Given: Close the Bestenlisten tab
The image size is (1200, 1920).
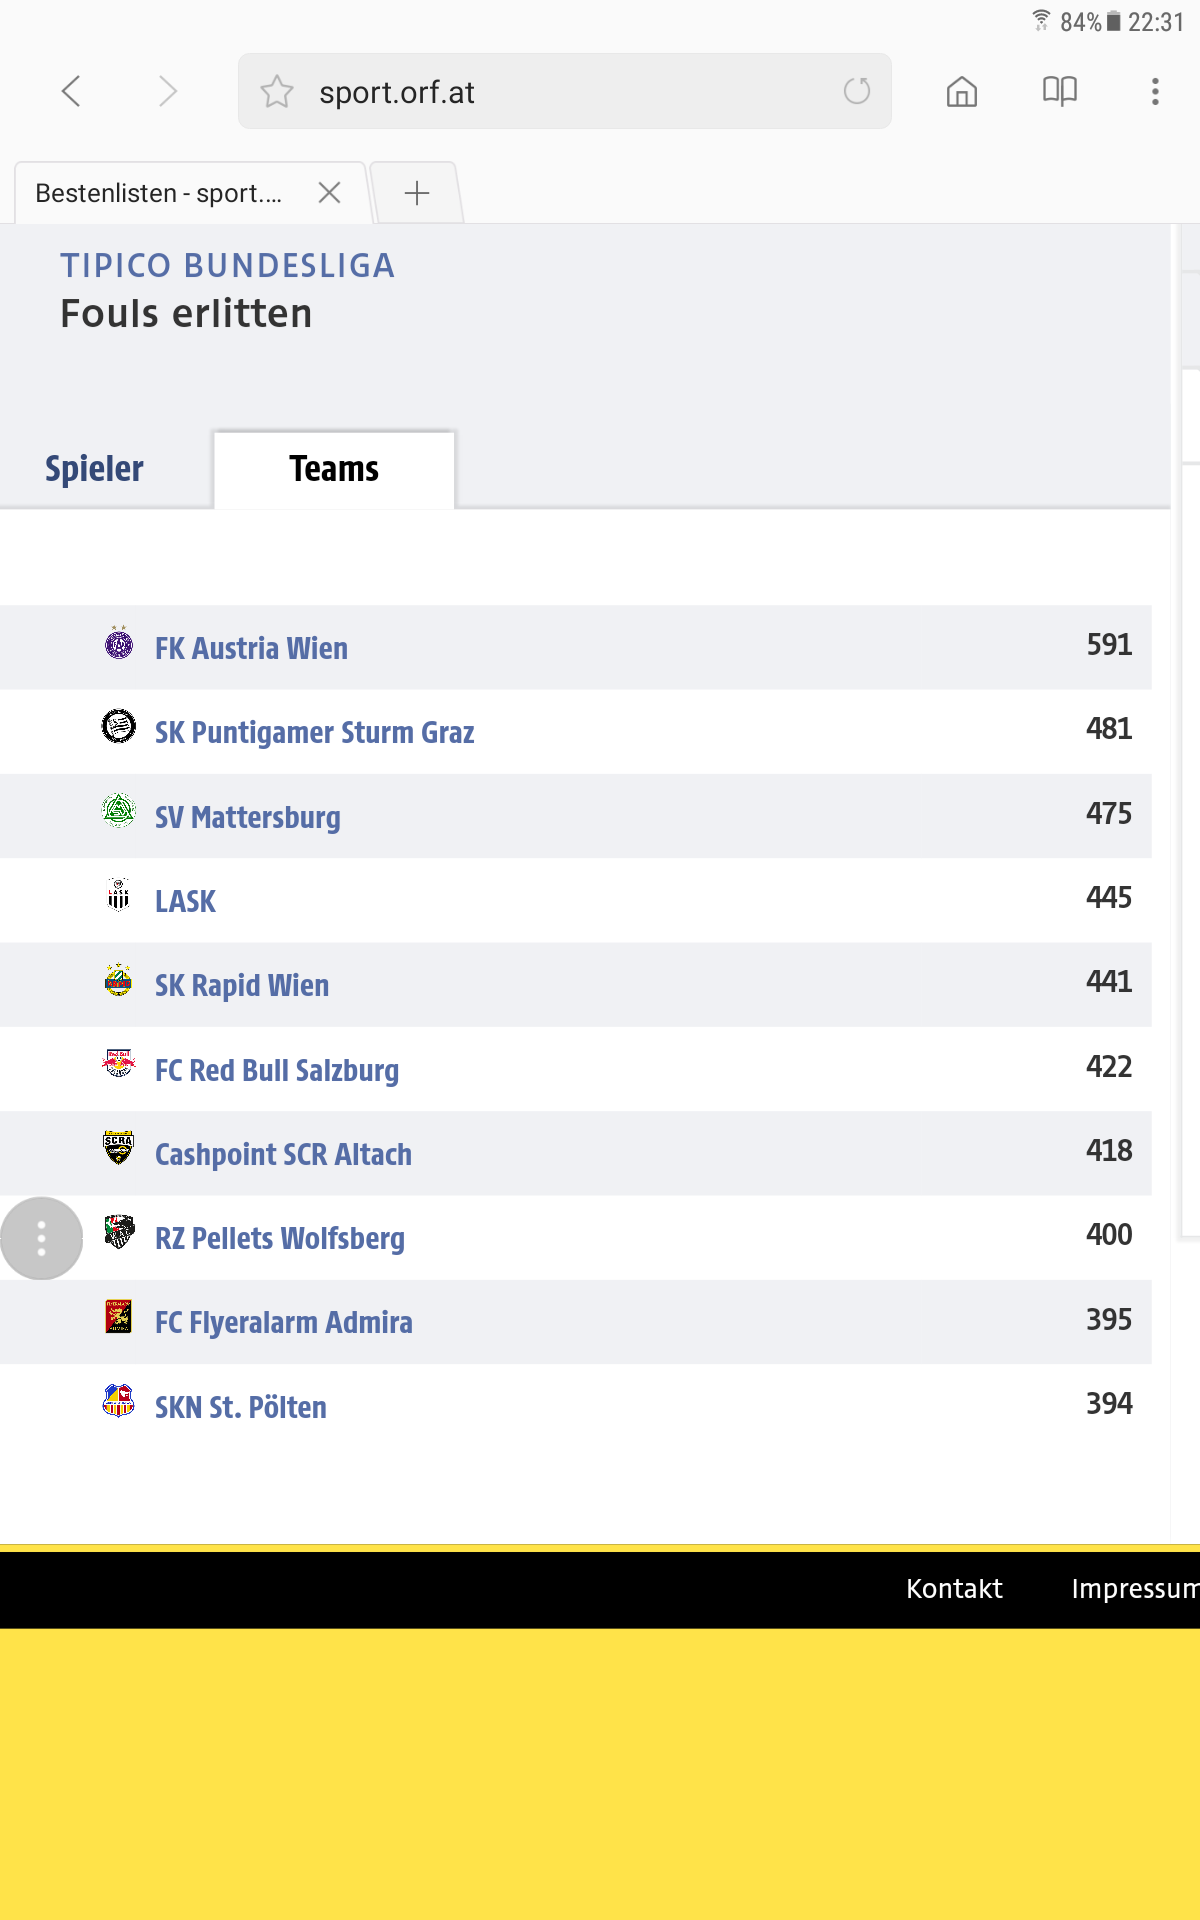Looking at the screenshot, I should [329, 193].
